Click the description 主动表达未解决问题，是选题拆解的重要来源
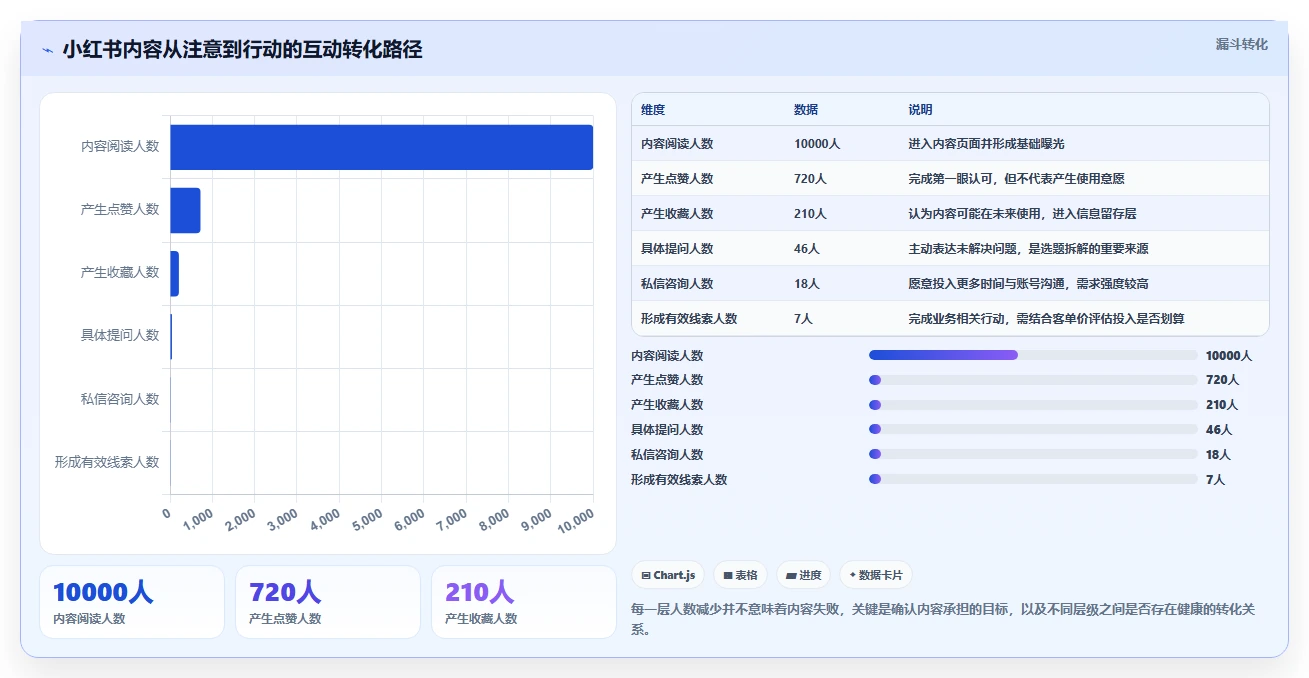This screenshot has width=1309, height=678. point(1028,249)
